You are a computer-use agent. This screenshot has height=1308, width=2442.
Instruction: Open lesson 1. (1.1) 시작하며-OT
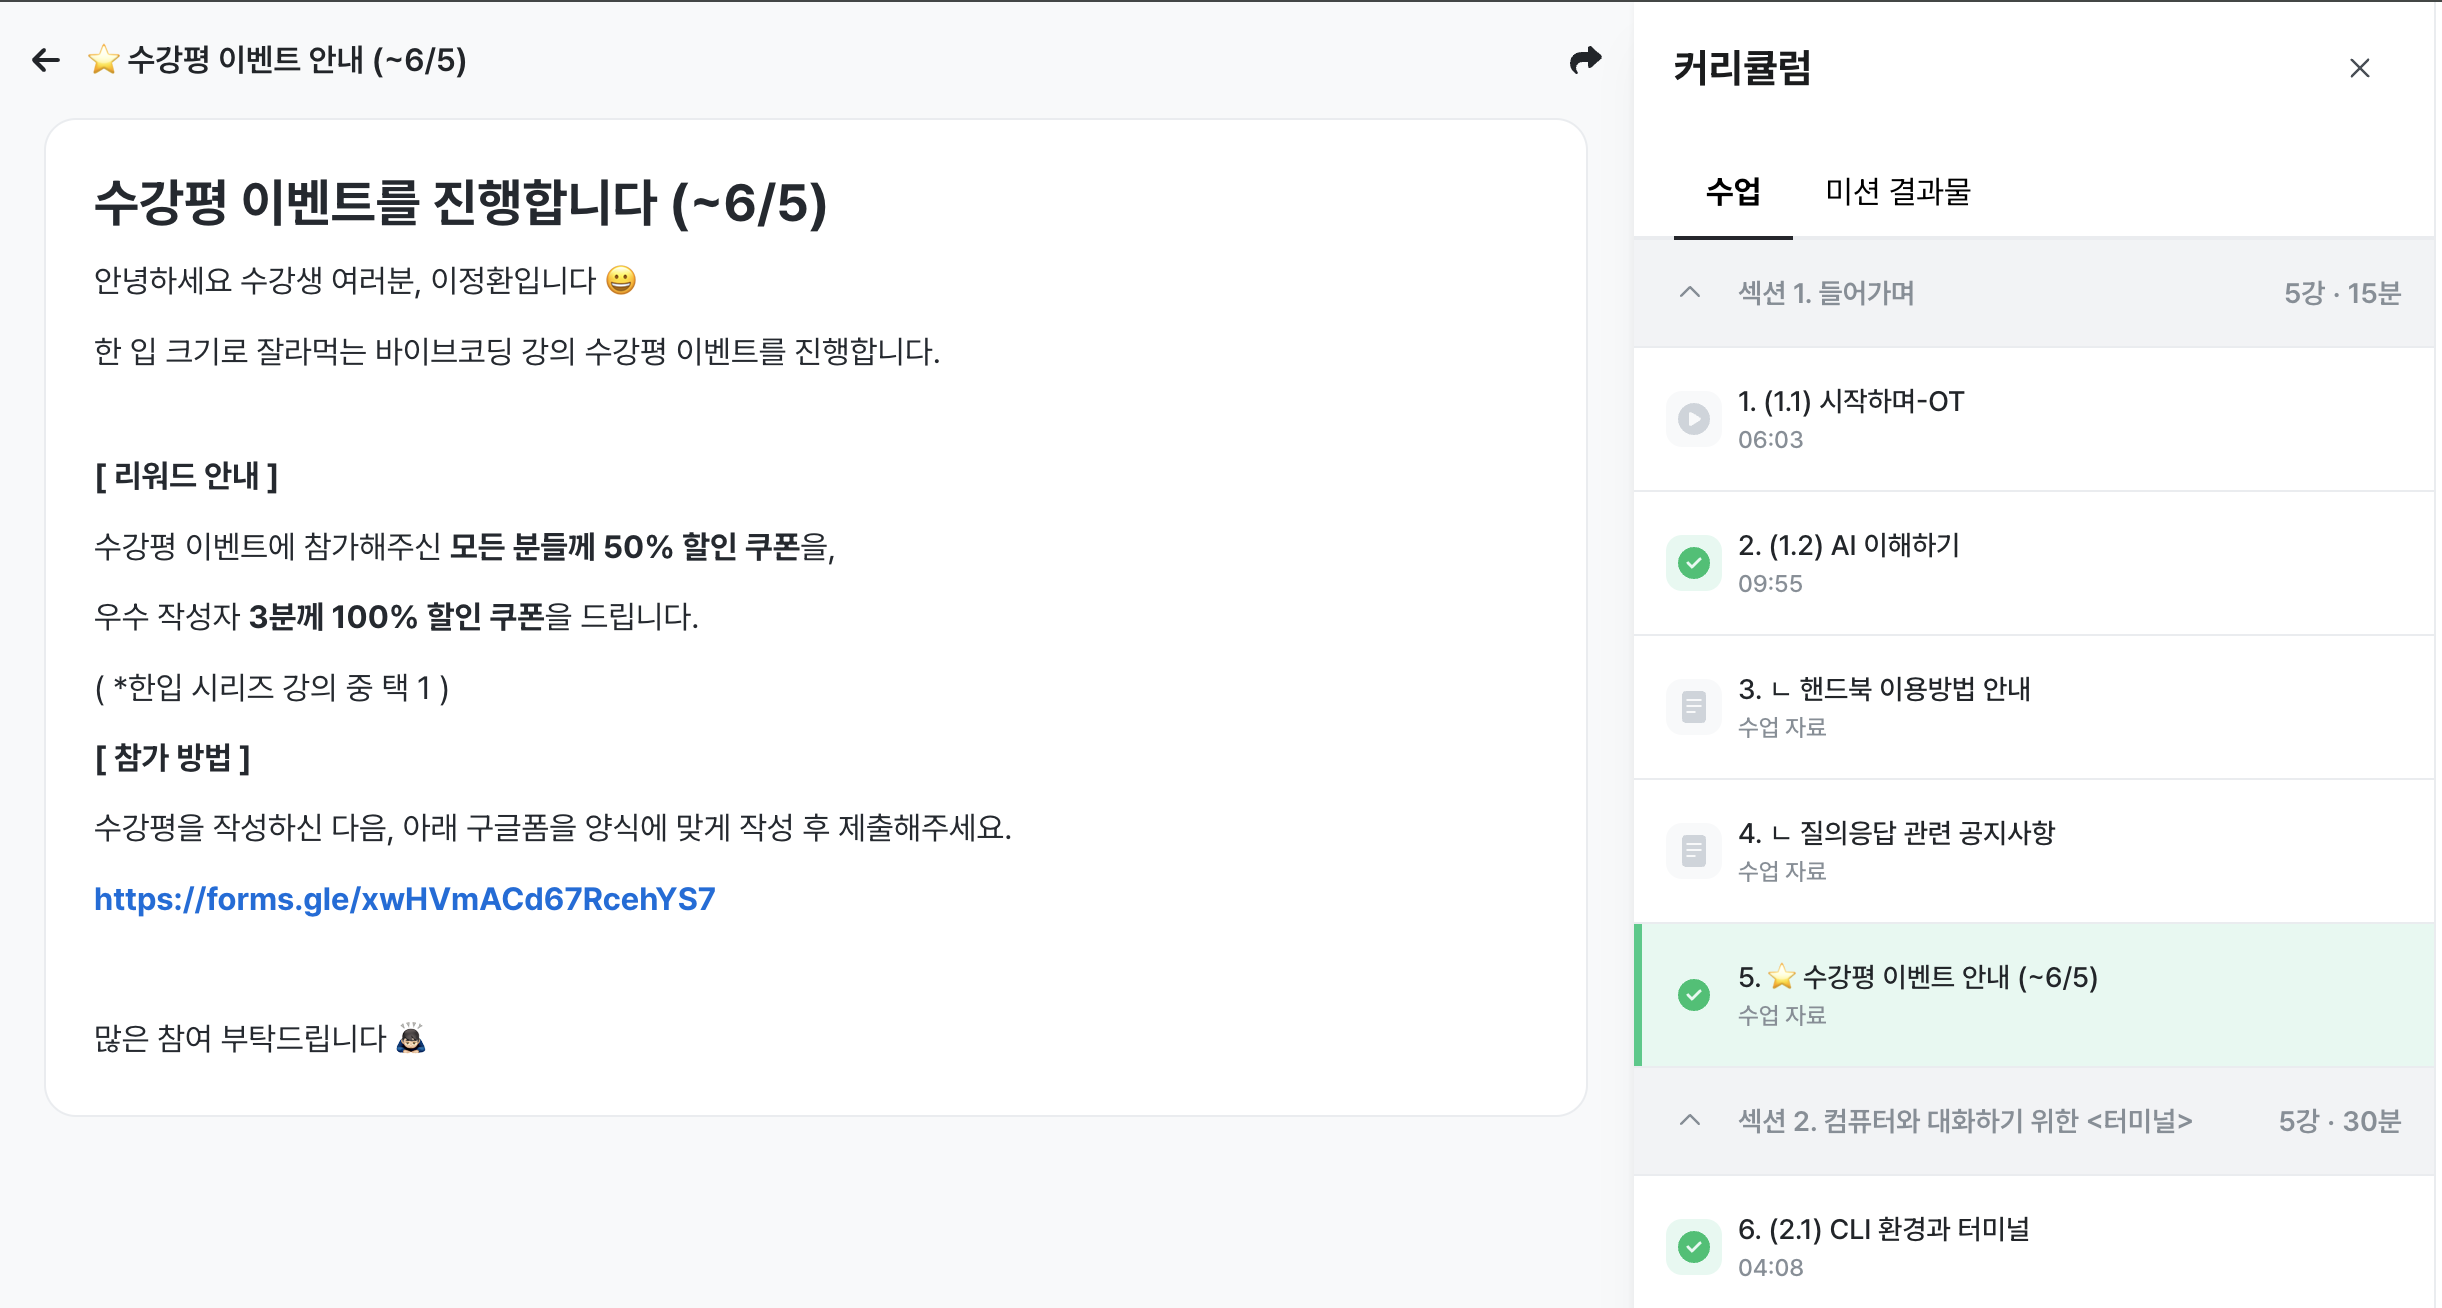[x=2034, y=419]
